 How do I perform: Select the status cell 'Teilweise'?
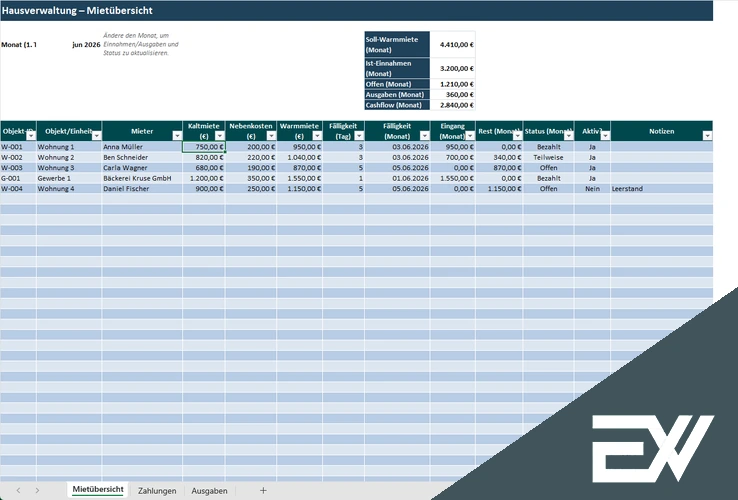(548, 157)
